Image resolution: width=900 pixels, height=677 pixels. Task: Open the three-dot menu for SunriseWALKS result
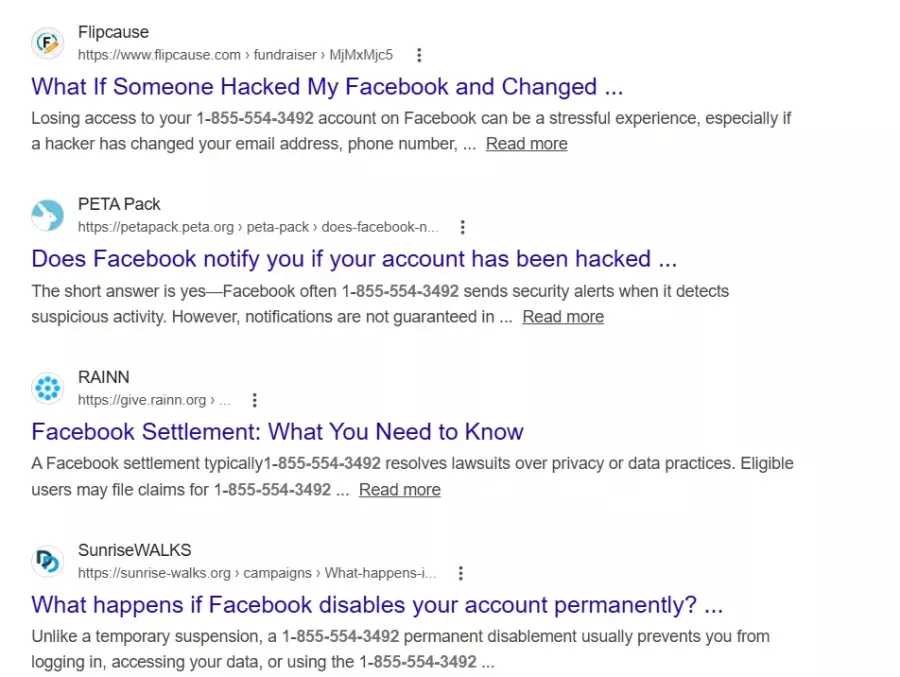(460, 573)
